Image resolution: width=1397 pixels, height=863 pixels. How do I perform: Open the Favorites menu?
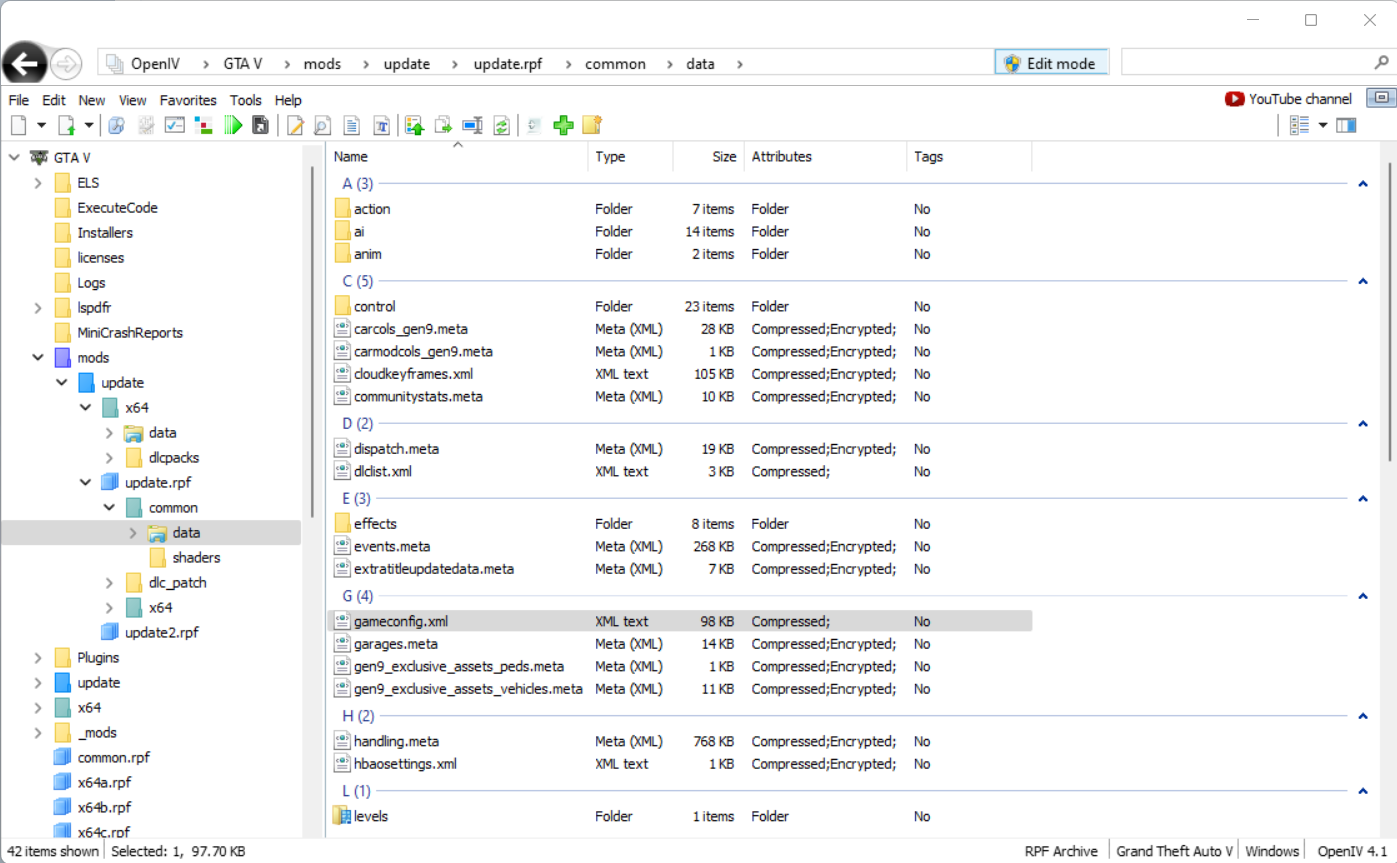188,100
